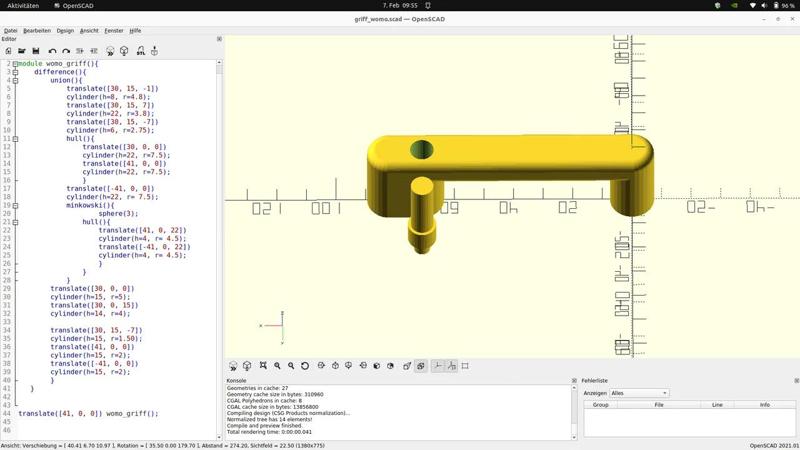Collapse the union() block fold marker
This screenshot has height=450, width=800.
click(15, 81)
